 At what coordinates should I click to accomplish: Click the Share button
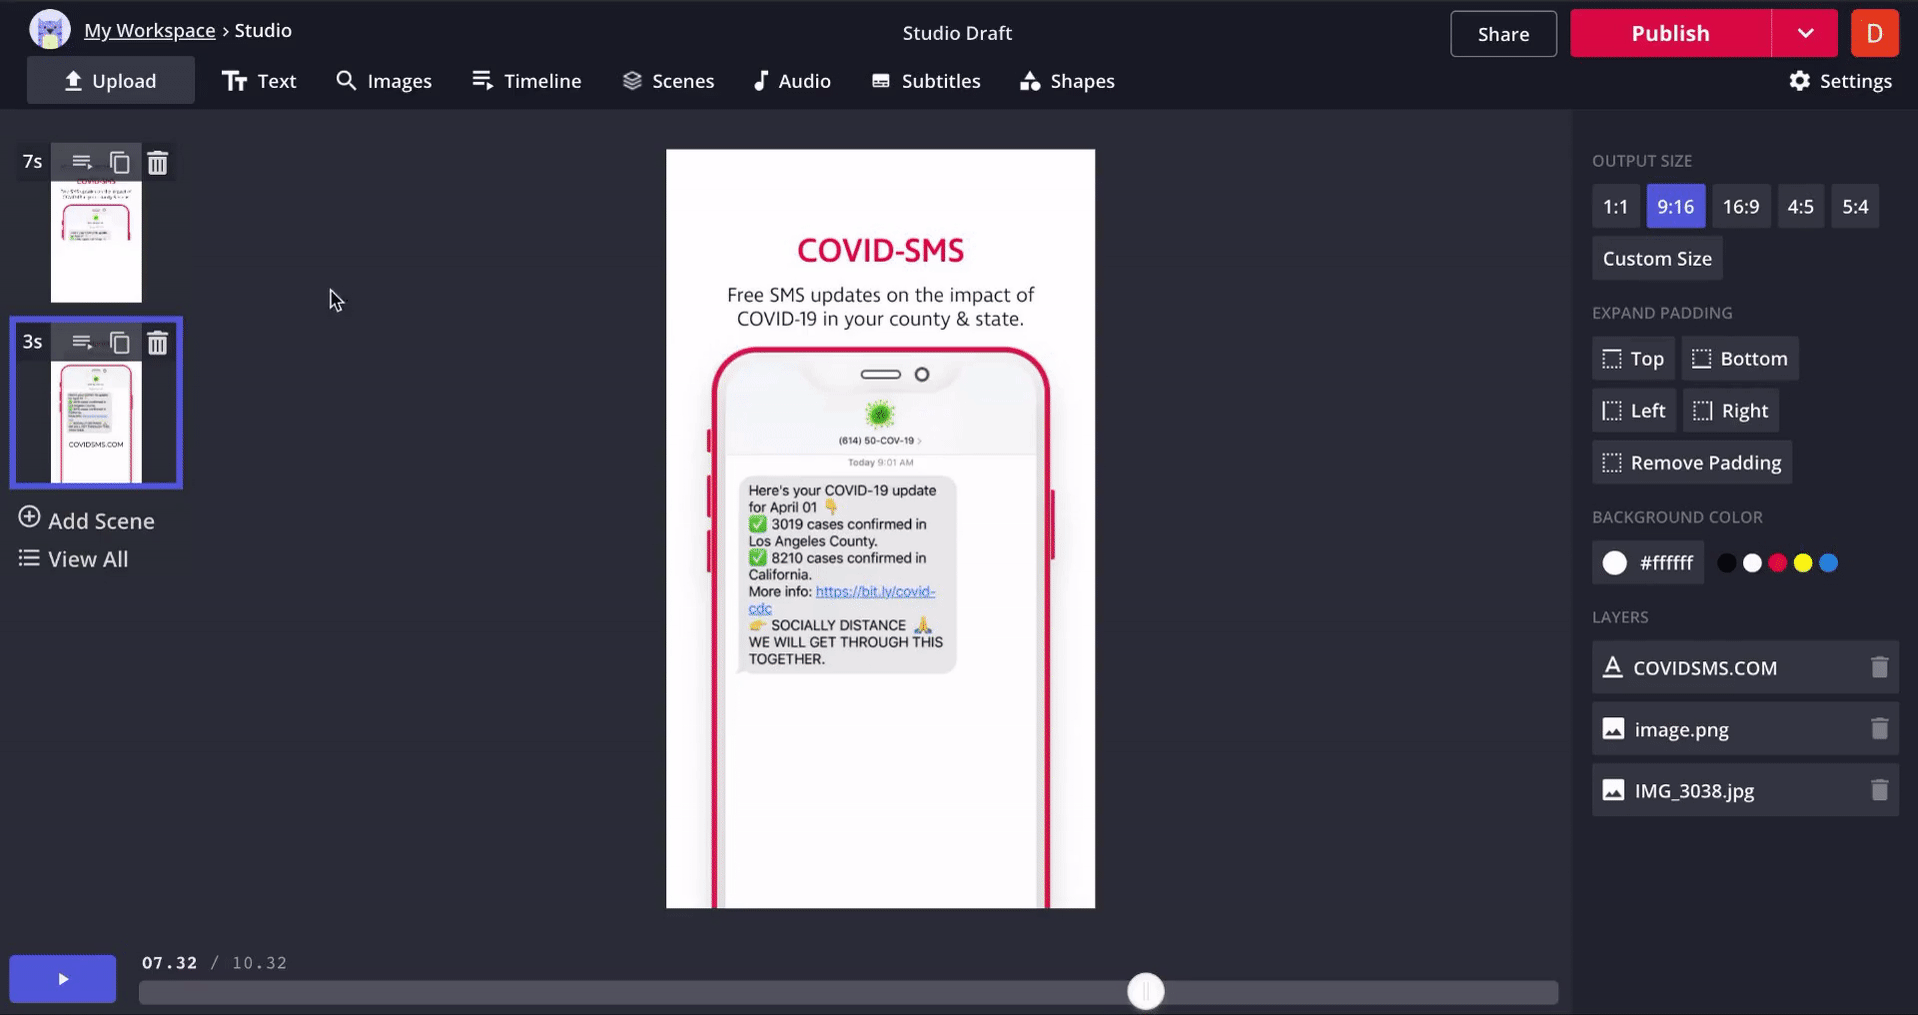tap(1502, 34)
